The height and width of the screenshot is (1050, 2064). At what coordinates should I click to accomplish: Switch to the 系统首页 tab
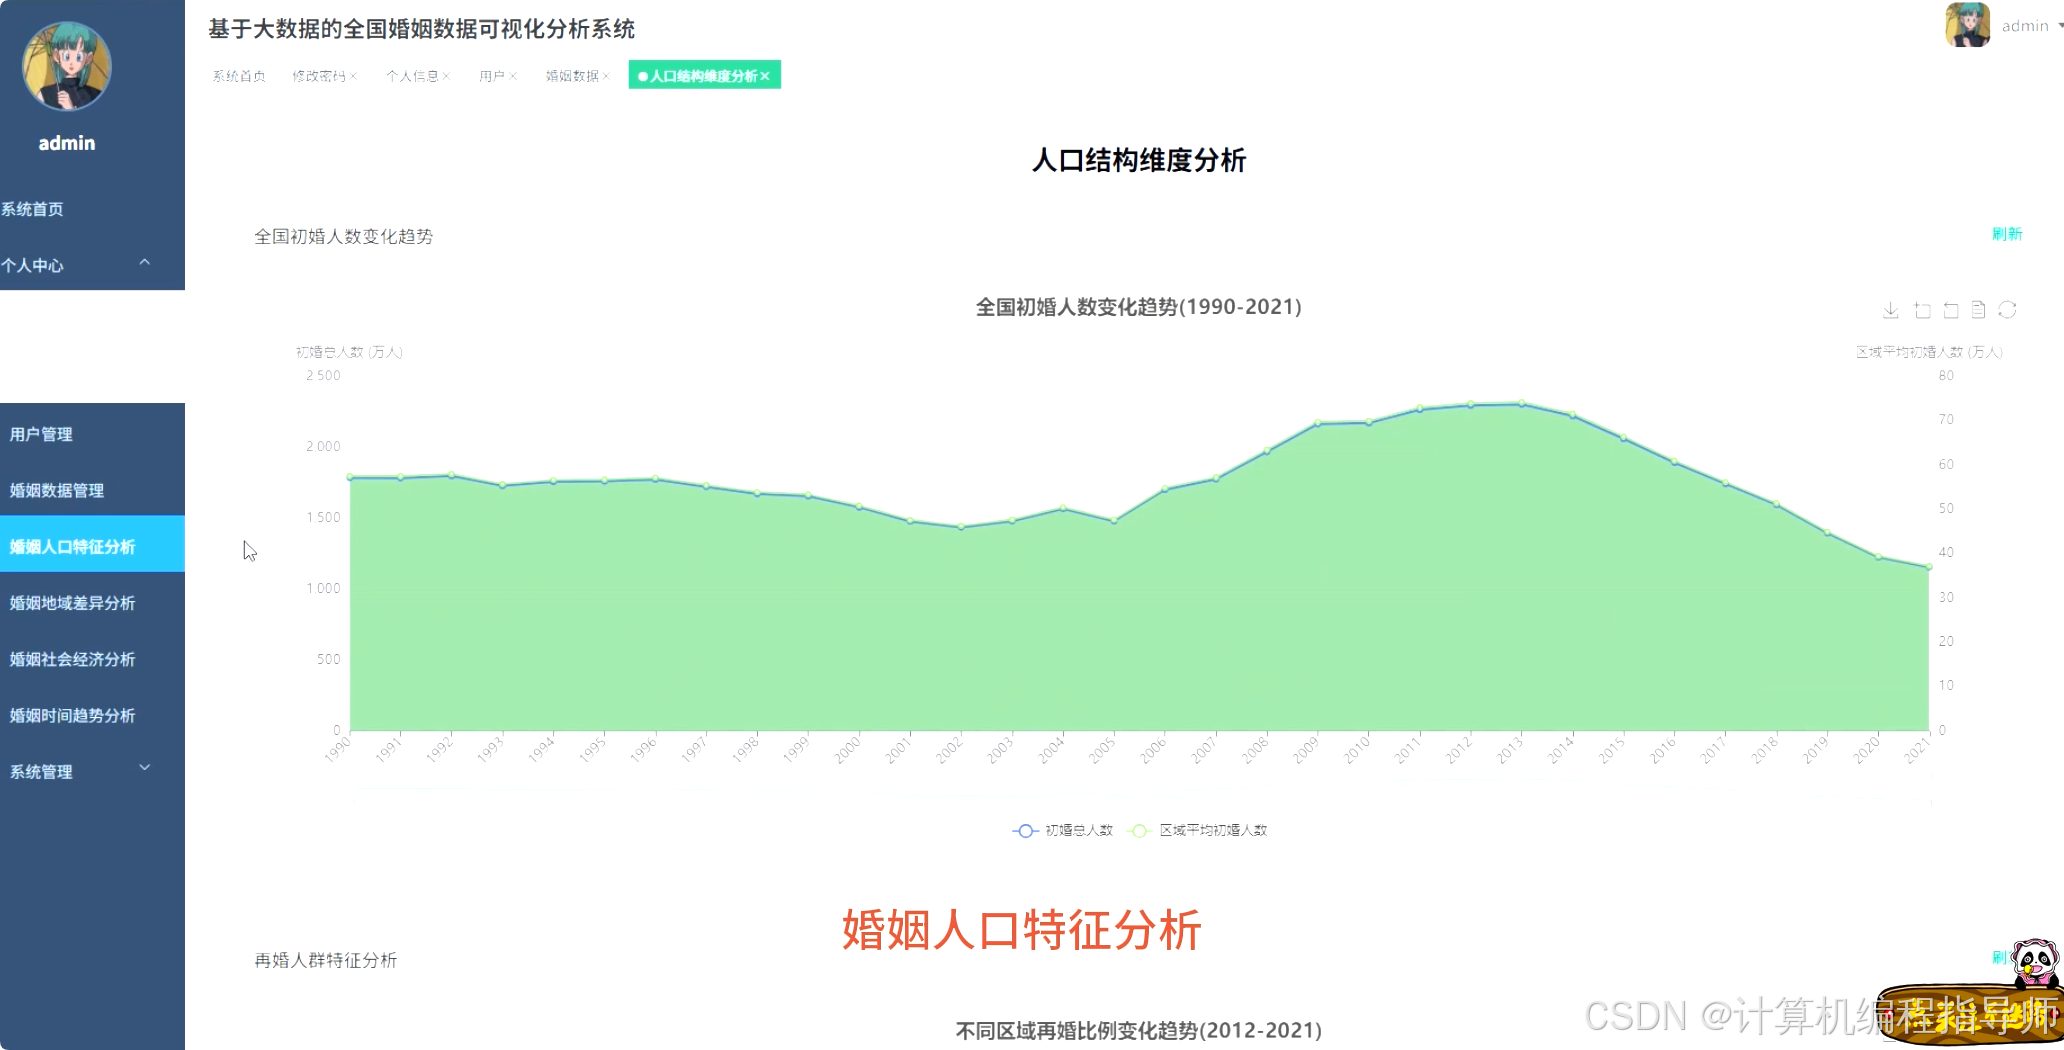[x=239, y=76]
